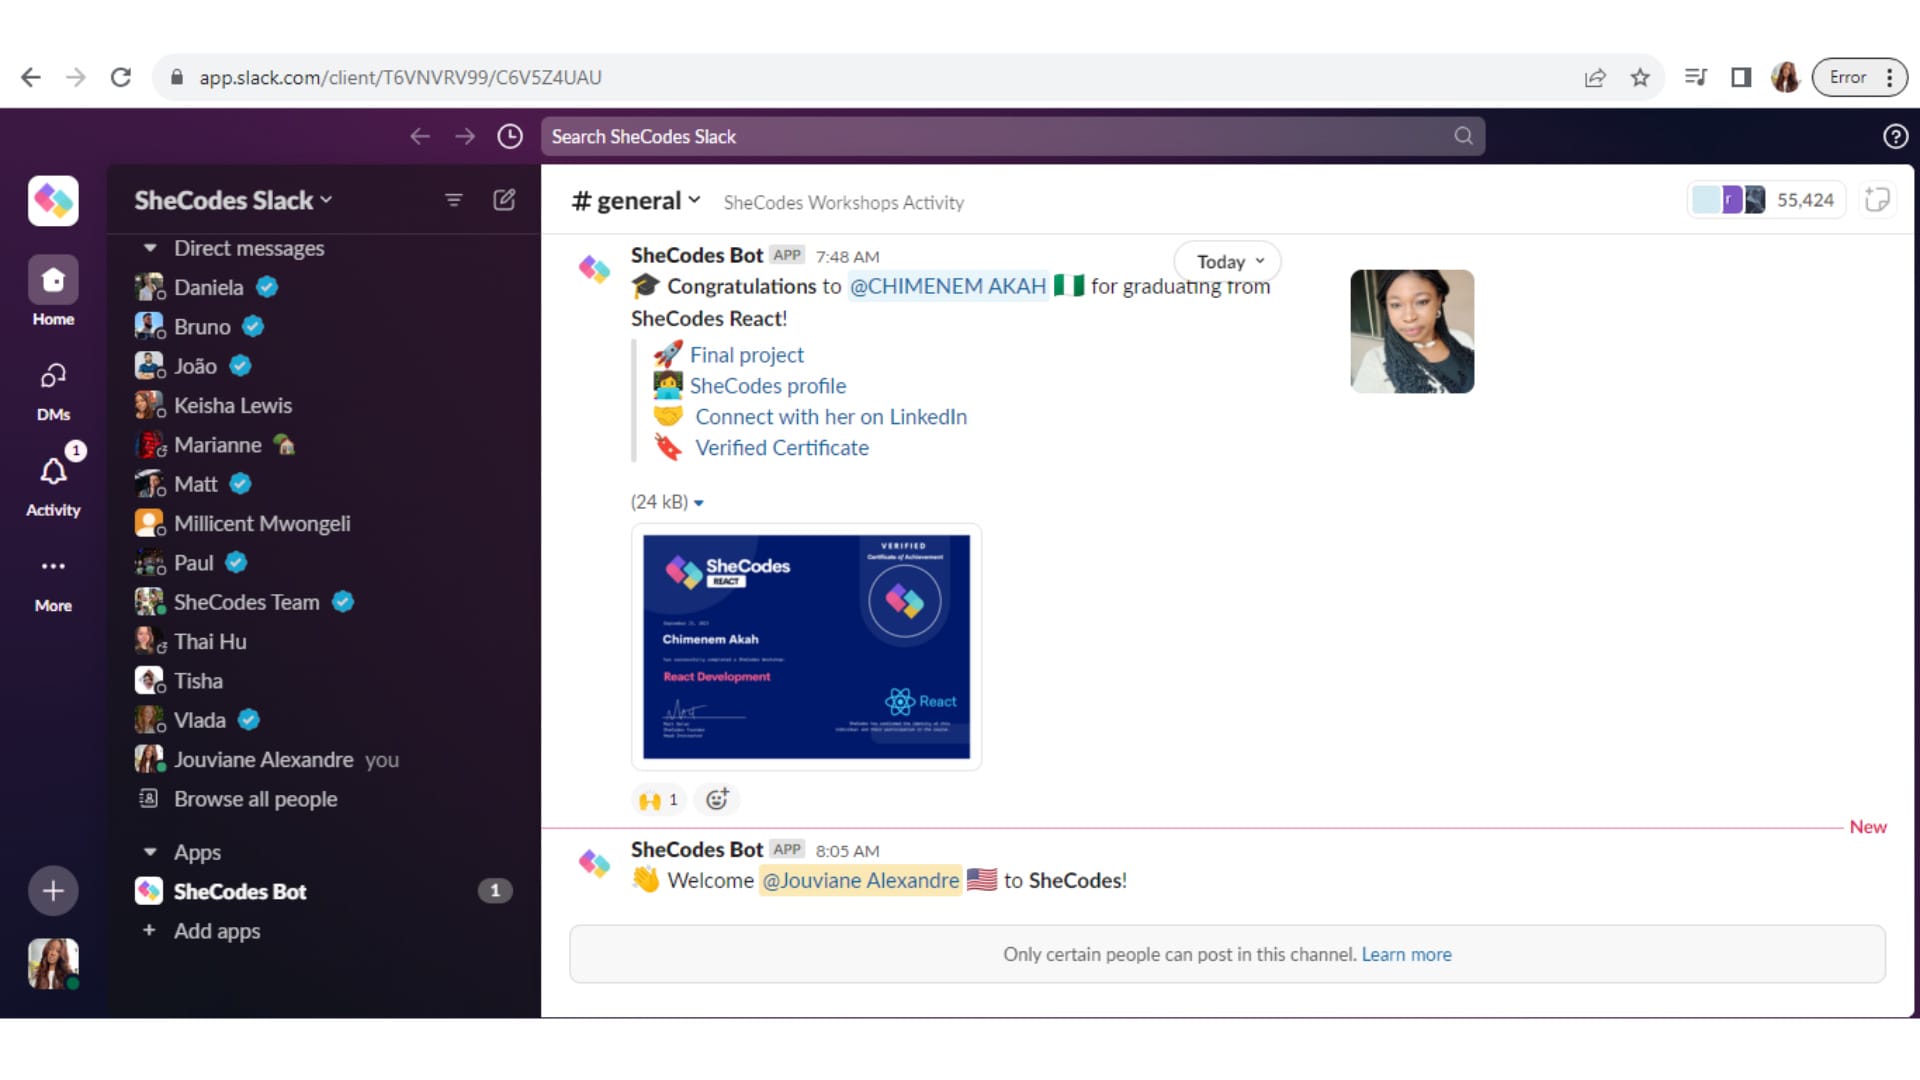This screenshot has height=1080, width=1920.
Task: Open the Home tab in sidebar
Action: coord(53,281)
